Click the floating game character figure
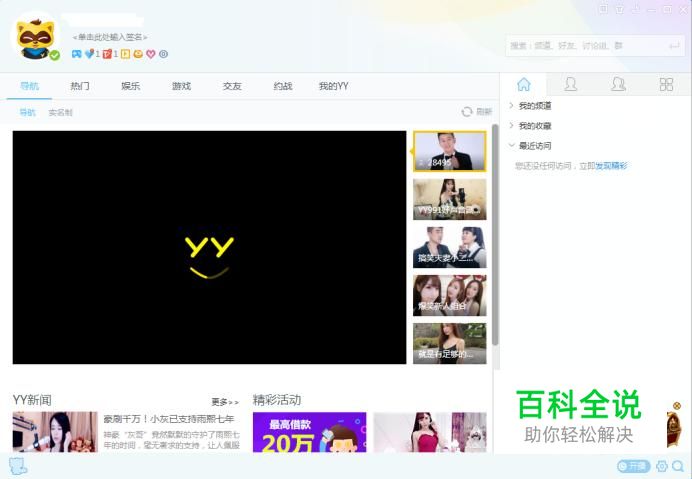The width and height of the screenshot is (692, 479). tap(673, 429)
